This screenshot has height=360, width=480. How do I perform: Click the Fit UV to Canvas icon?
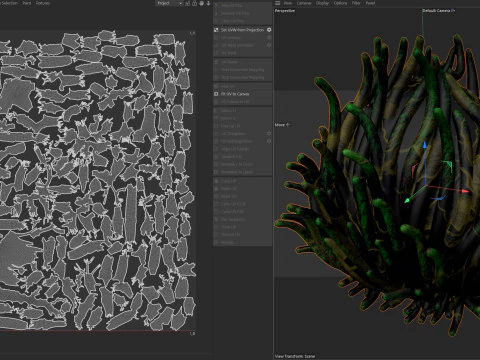coord(216,94)
